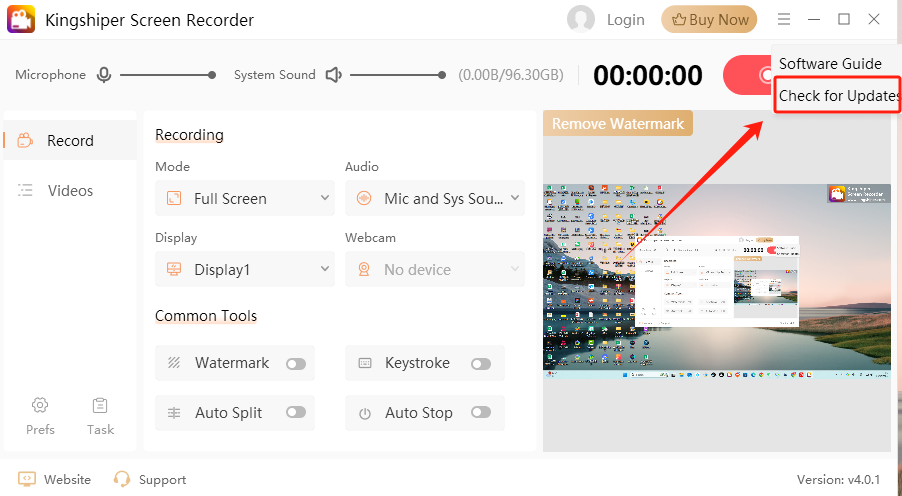The image size is (902, 496).
Task: Start recording with the red record button
Action: pos(747,75)
